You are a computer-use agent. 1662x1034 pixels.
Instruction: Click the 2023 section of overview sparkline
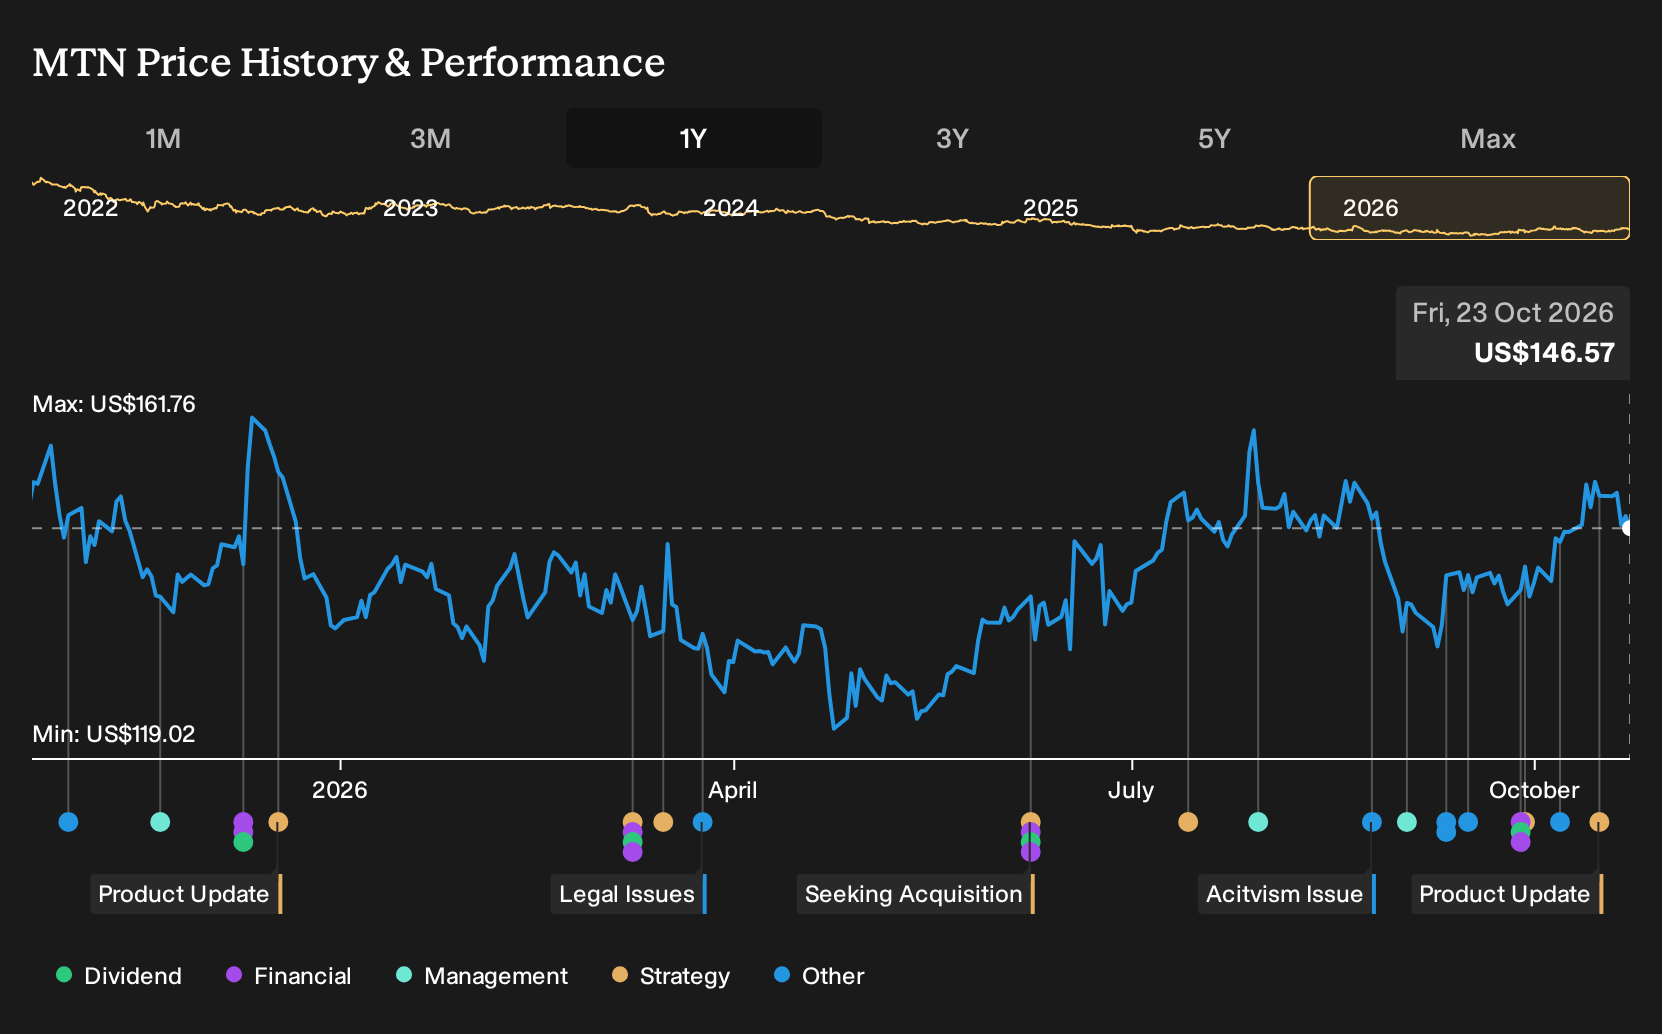click(411, 208)
